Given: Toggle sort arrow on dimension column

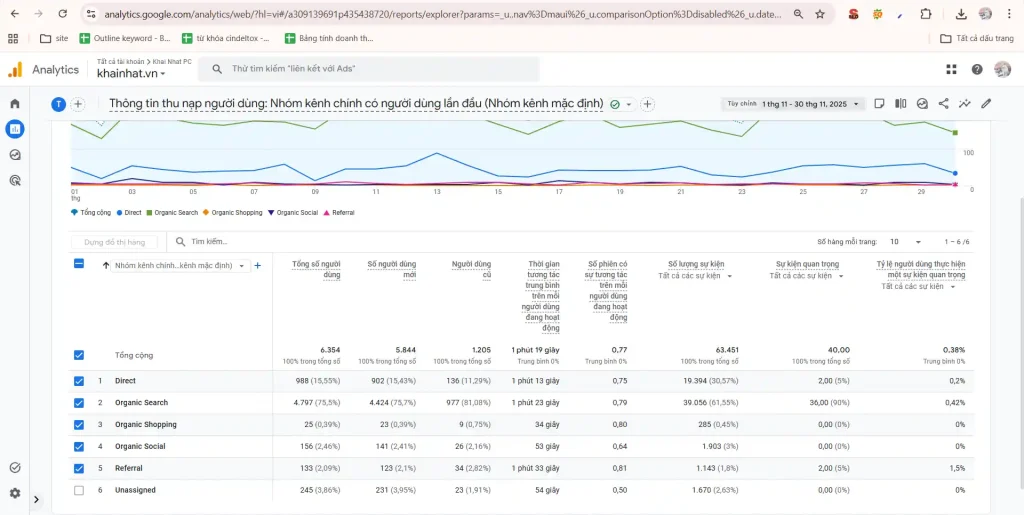Looking at the screenshot, I should (x=106, y=266).
